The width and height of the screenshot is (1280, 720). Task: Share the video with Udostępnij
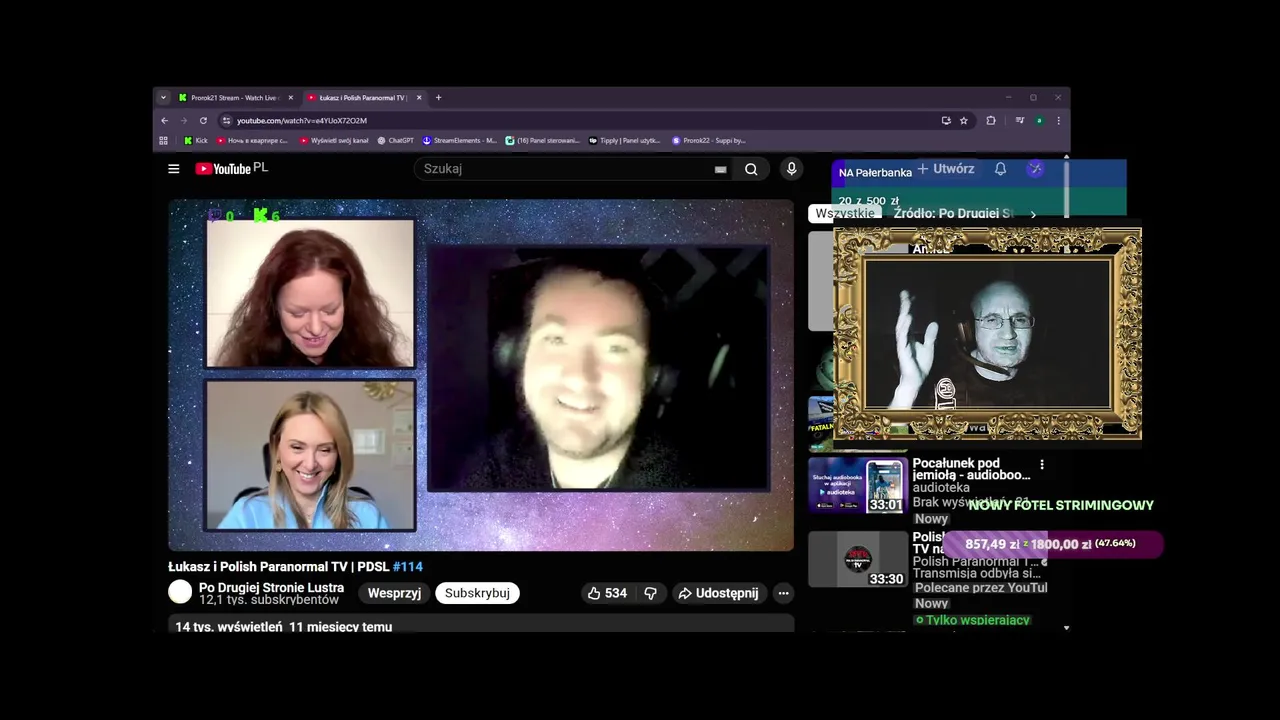[x=719, y=593]
